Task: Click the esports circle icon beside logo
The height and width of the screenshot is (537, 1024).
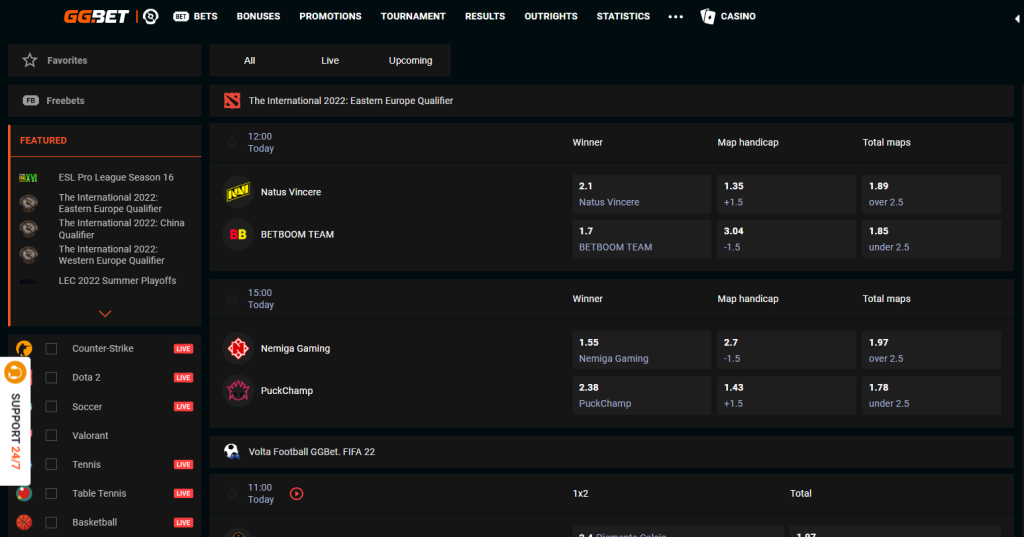Action: click(x=151, y=16)
